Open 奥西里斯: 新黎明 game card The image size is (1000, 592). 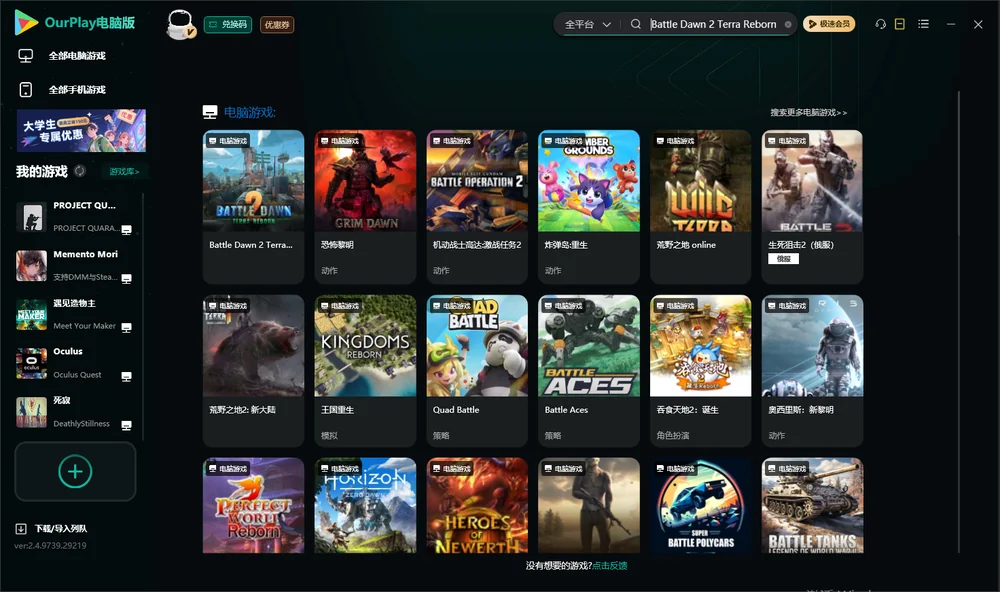812,371
